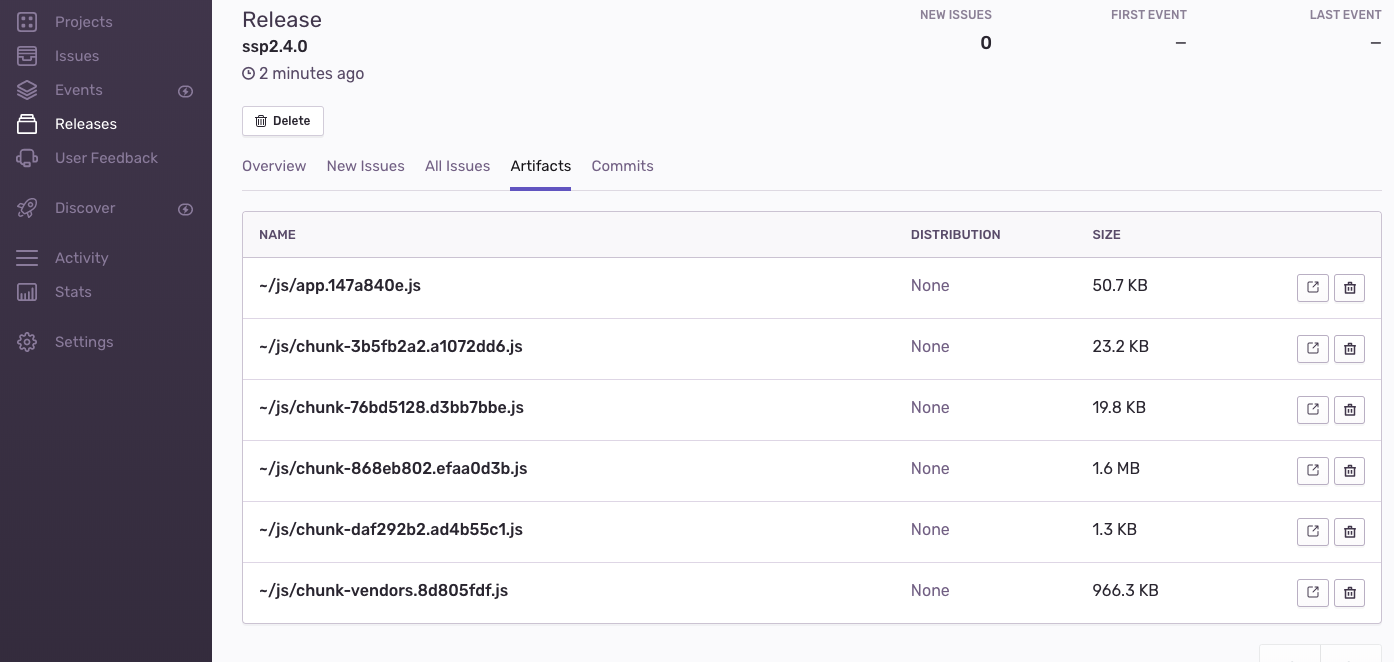This screenshot has width=1394, height=662.
Task: Click the Discover rocket icon
Action: (x=27, y=208)
